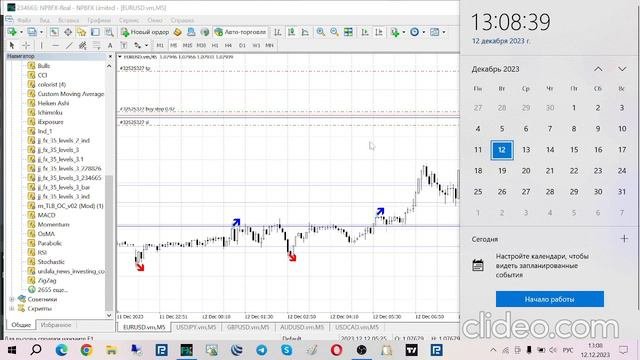The height and width of the screenshot is (360, 640).
Task: Open the Вставка menu
Action: coord(68,20)
